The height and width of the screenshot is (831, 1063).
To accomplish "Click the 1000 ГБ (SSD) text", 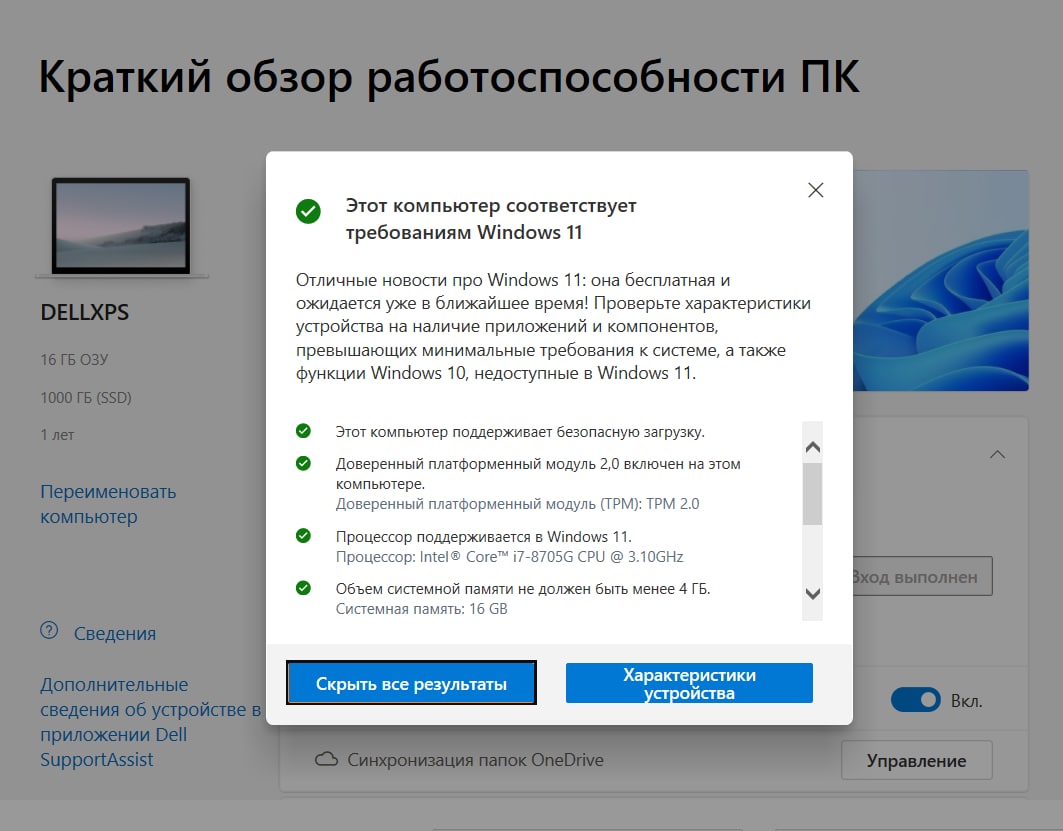I will coord(86,398).
